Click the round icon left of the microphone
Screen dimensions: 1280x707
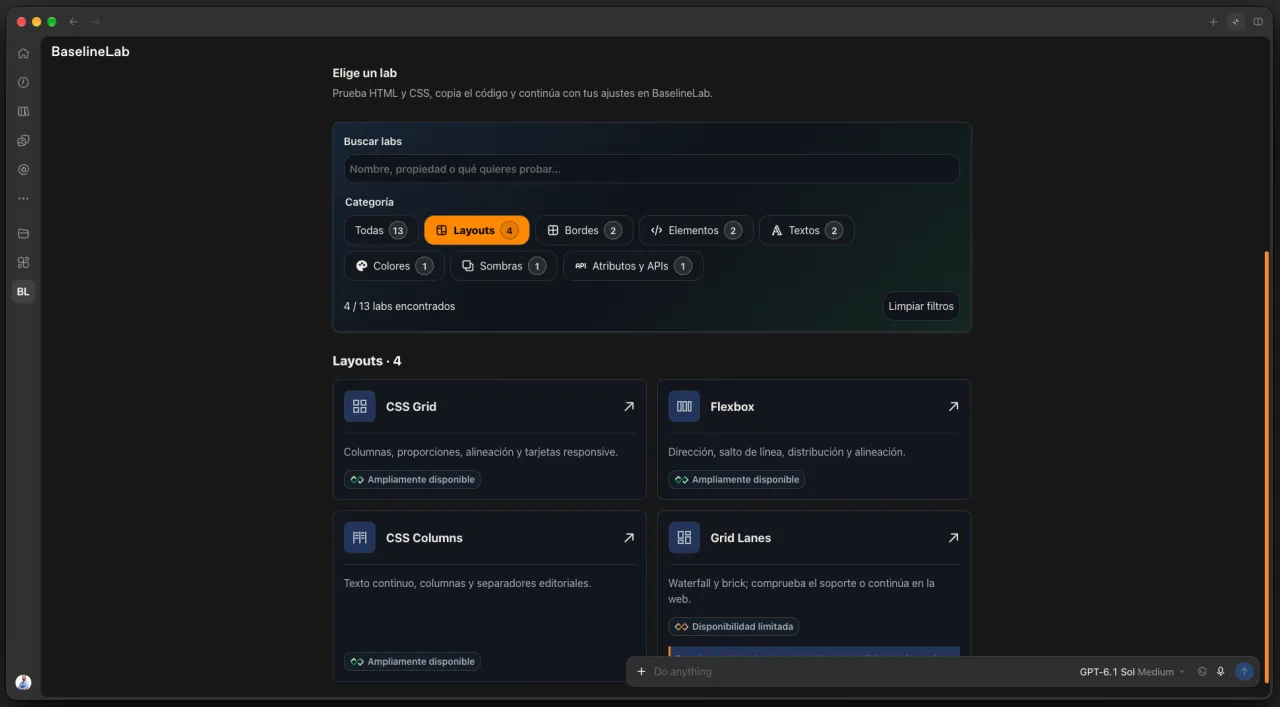(1202, 671)
